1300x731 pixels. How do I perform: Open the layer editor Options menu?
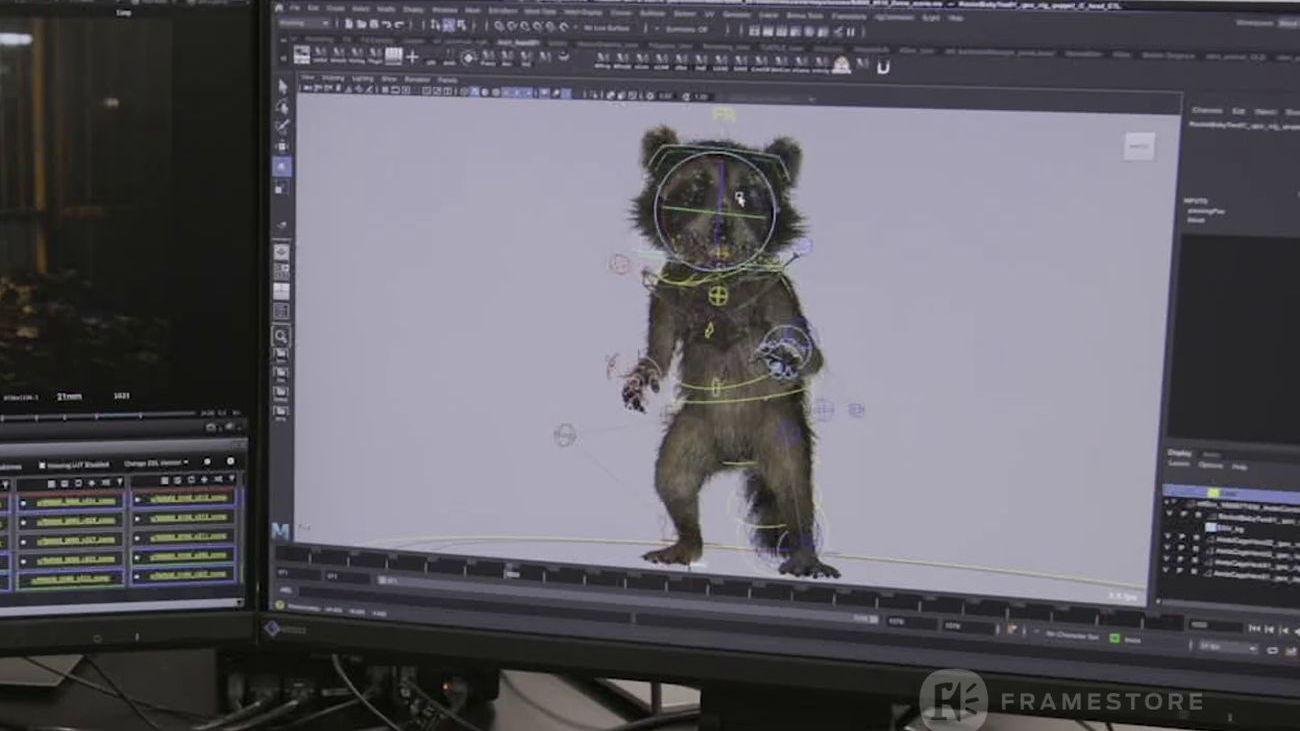(x=1210, y=466)
